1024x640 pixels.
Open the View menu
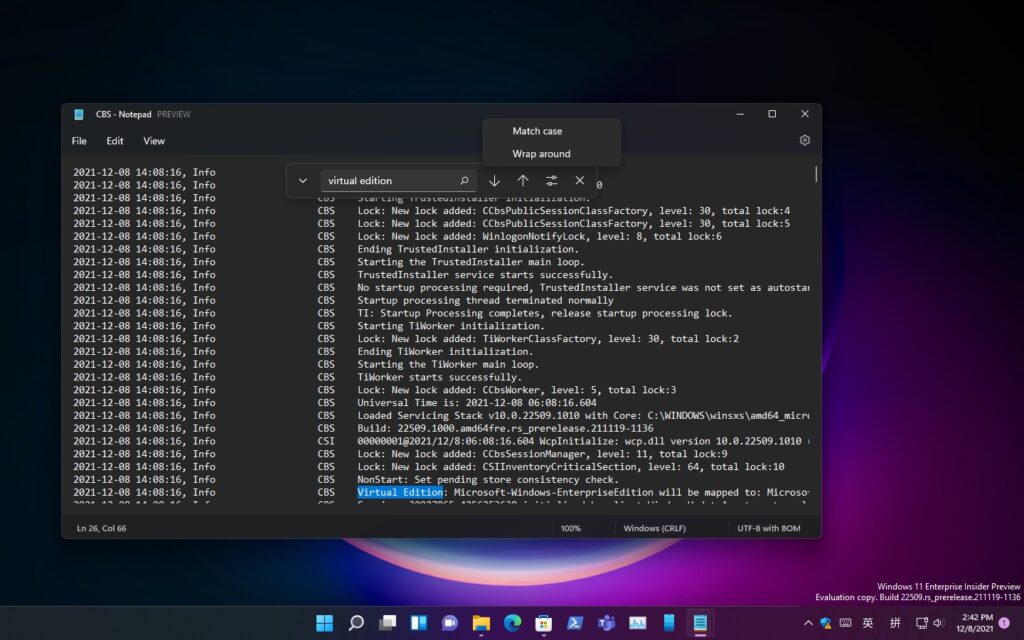coord(154,141)
